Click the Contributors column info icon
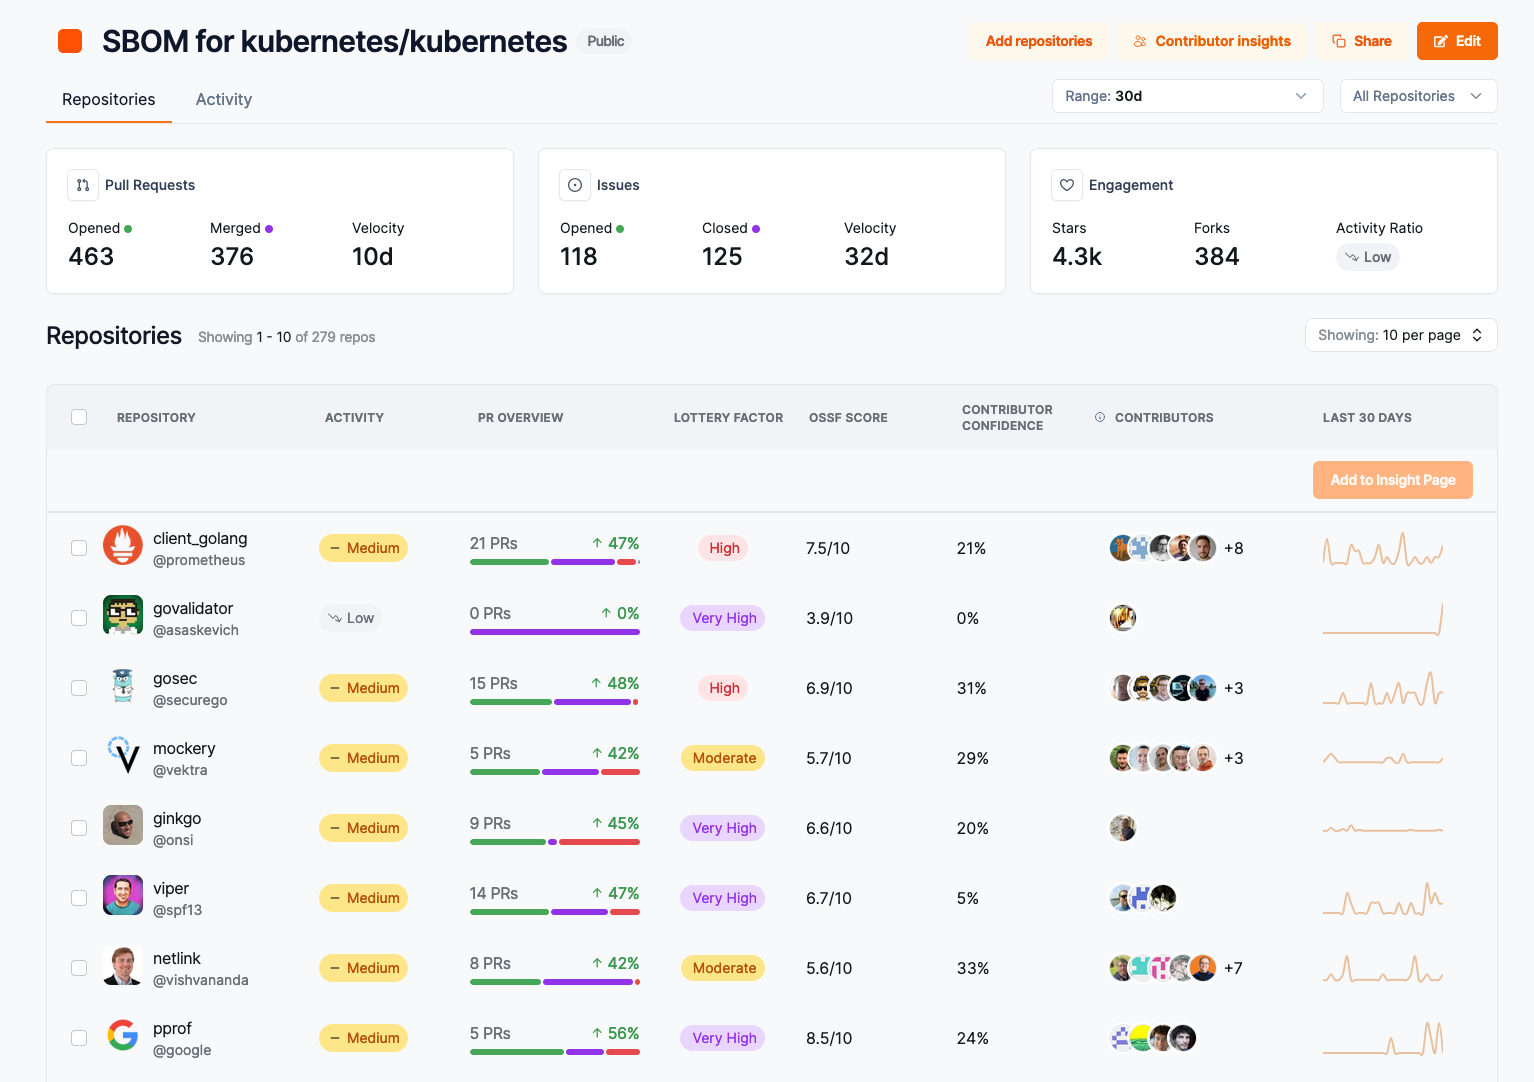Image resolution: width=1534 pixels, height=1082 pixels. point(1100,417)
